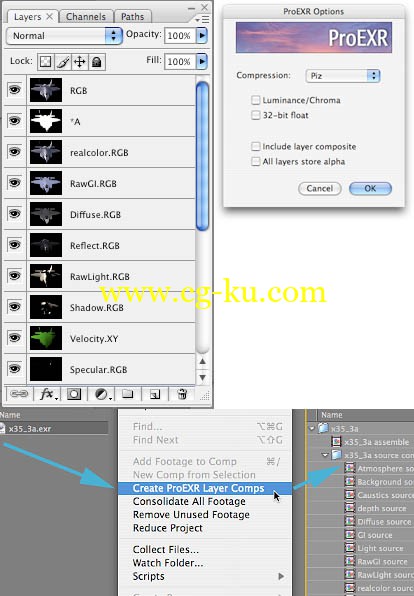Click the new layer icon
Screen dimensions: 414x596
coord(155,395)
